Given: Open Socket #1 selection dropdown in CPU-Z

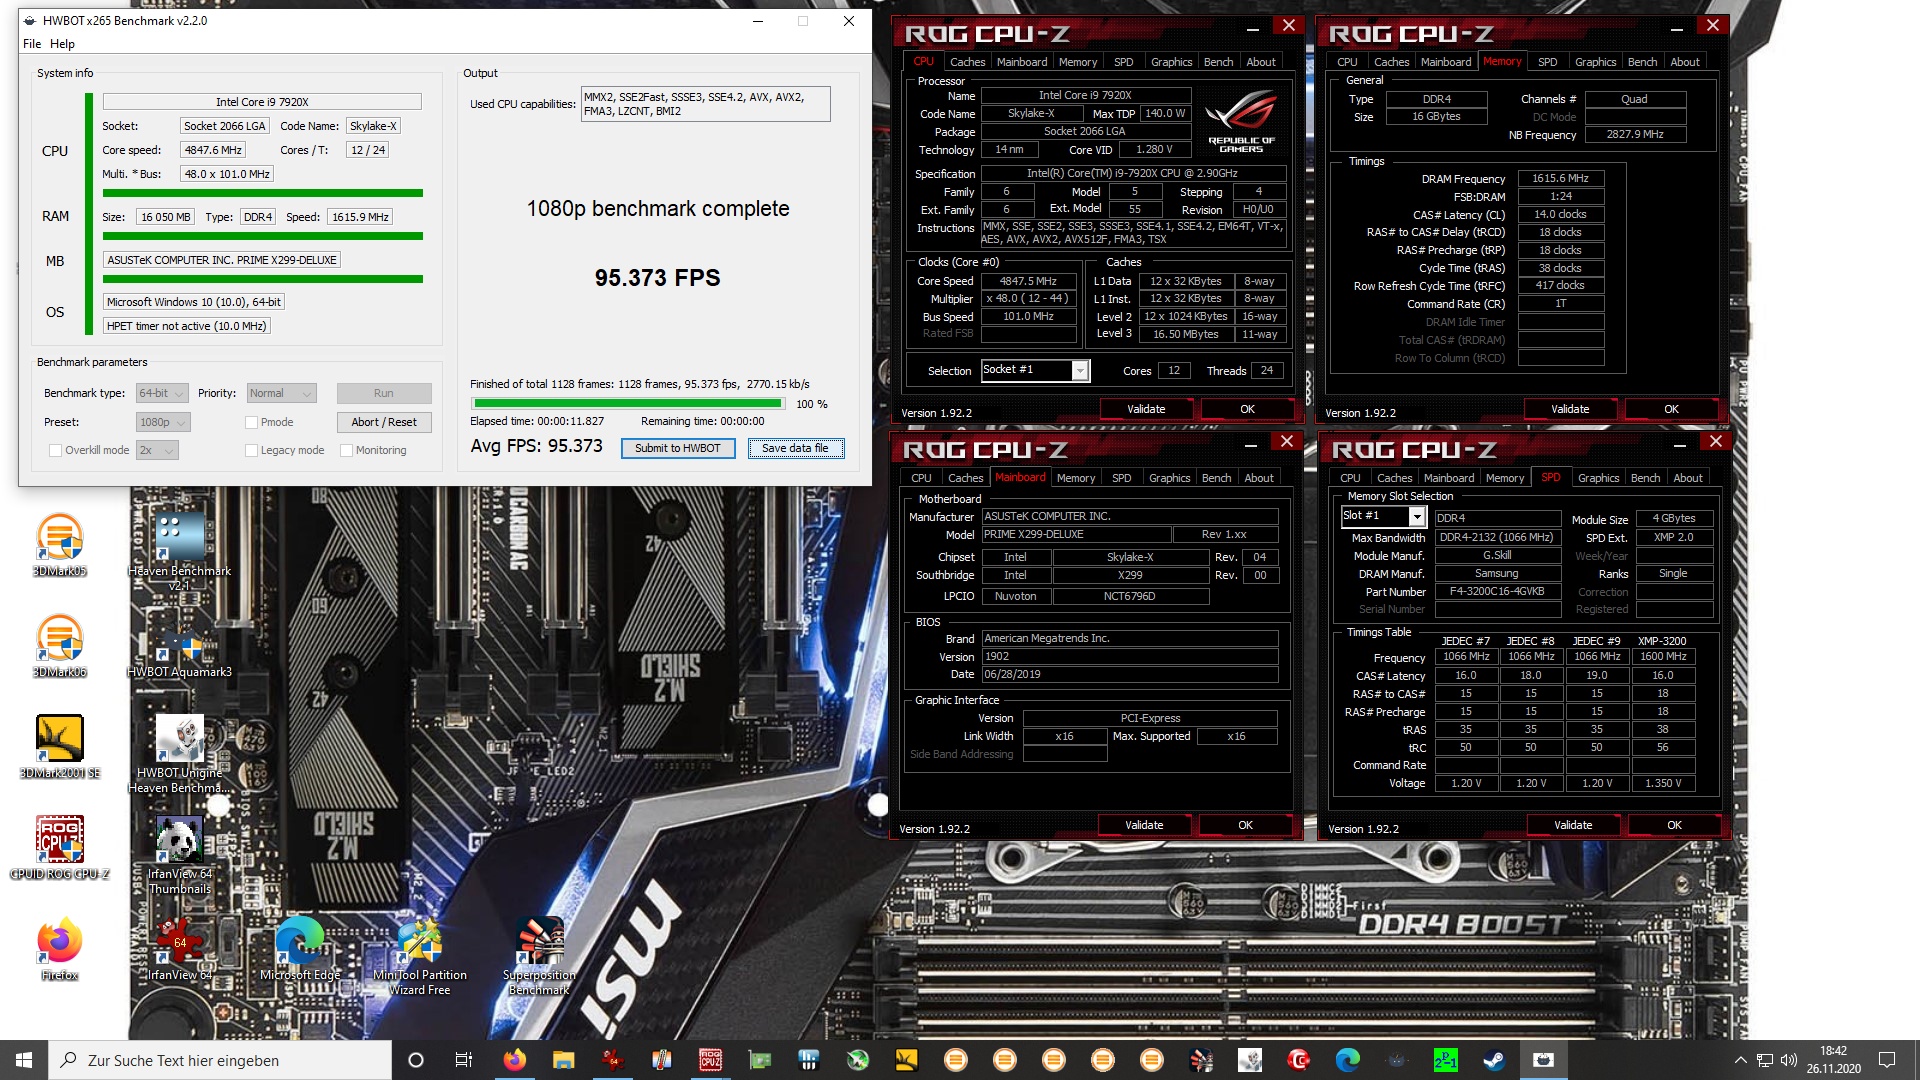Looking at the screenshot, I should pos(1035,370).
